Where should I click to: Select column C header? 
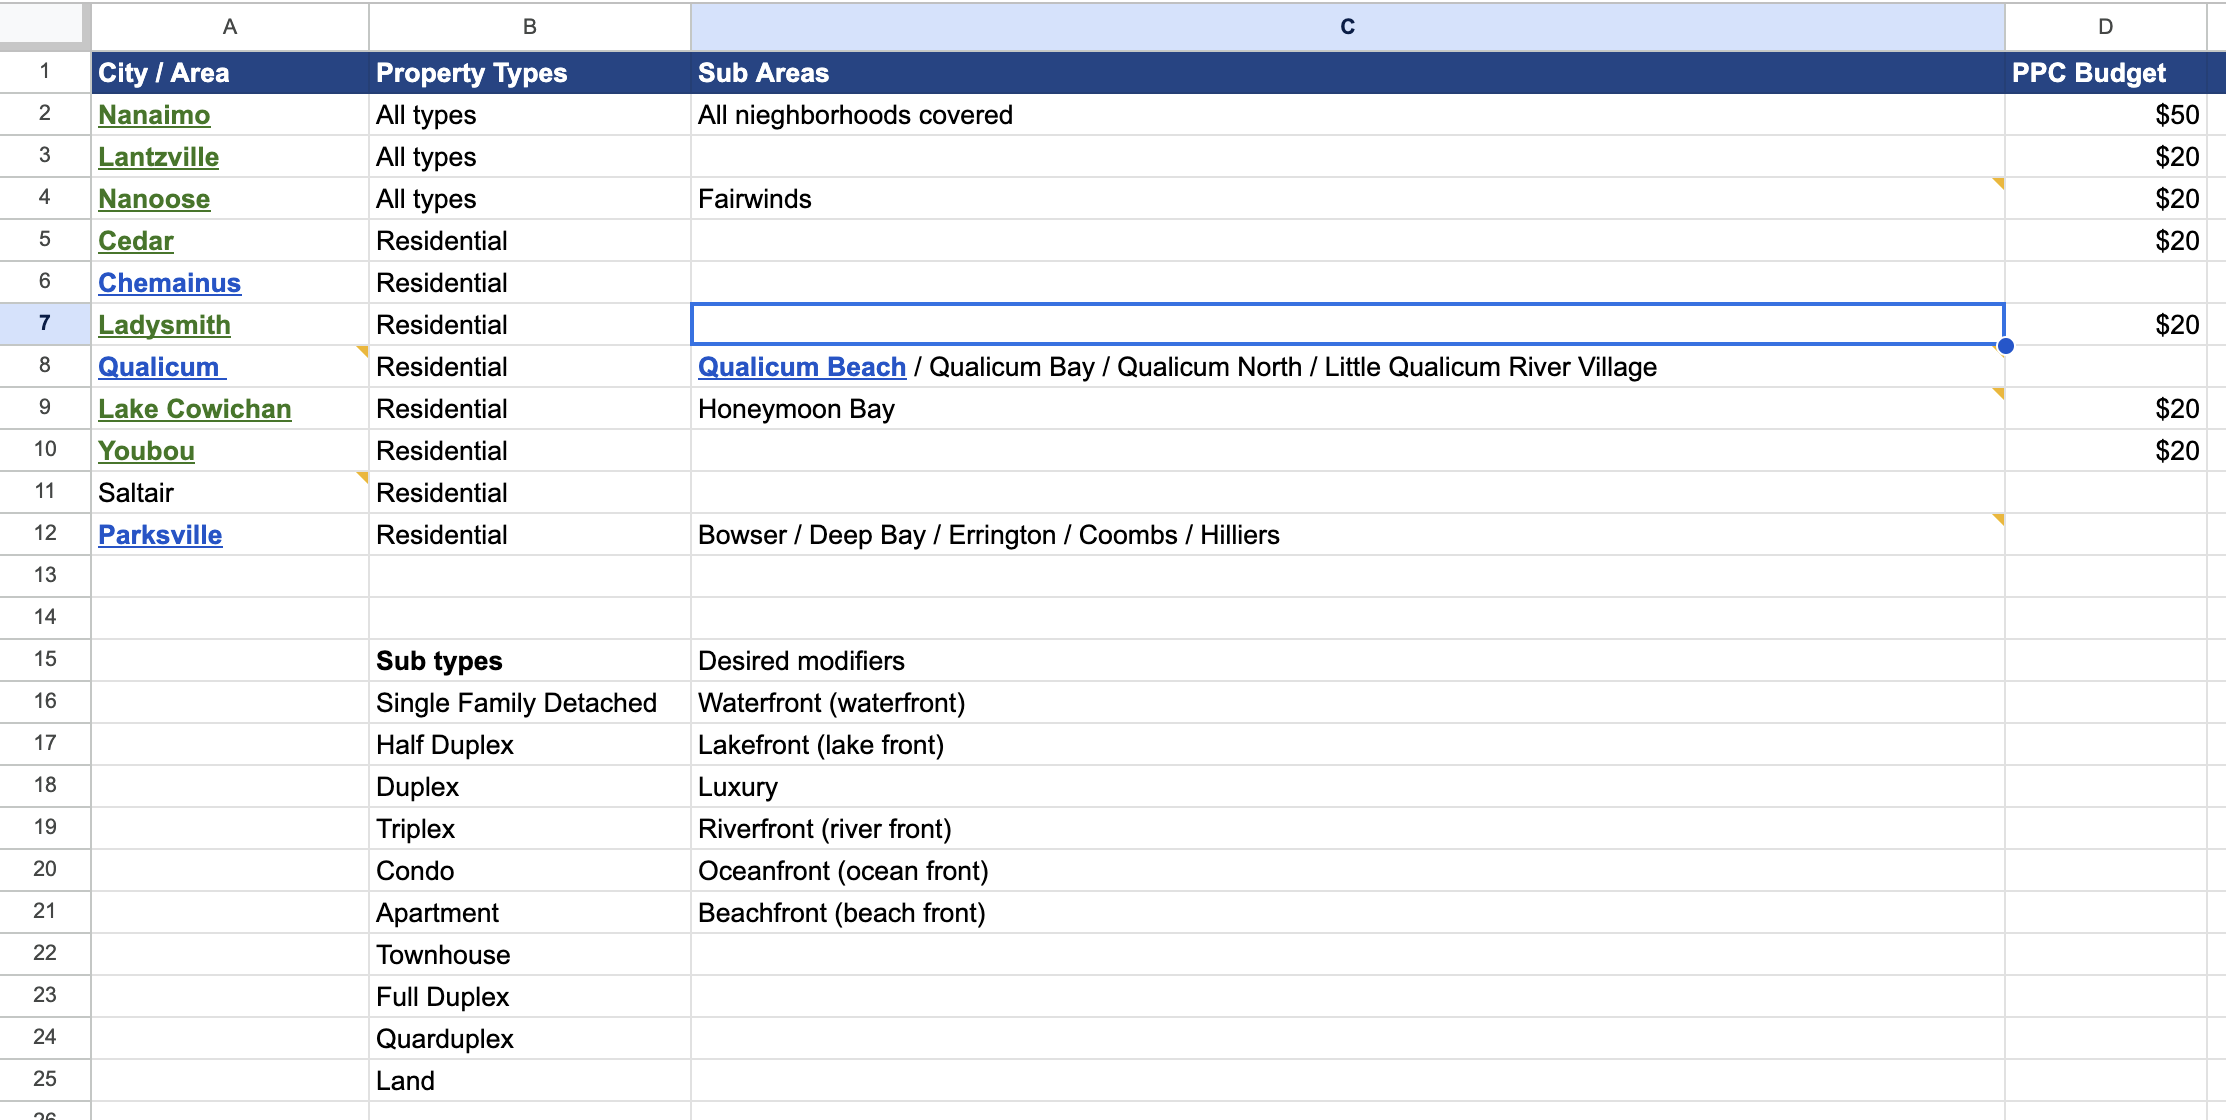pyautogui.click(x=1346, y=27)
